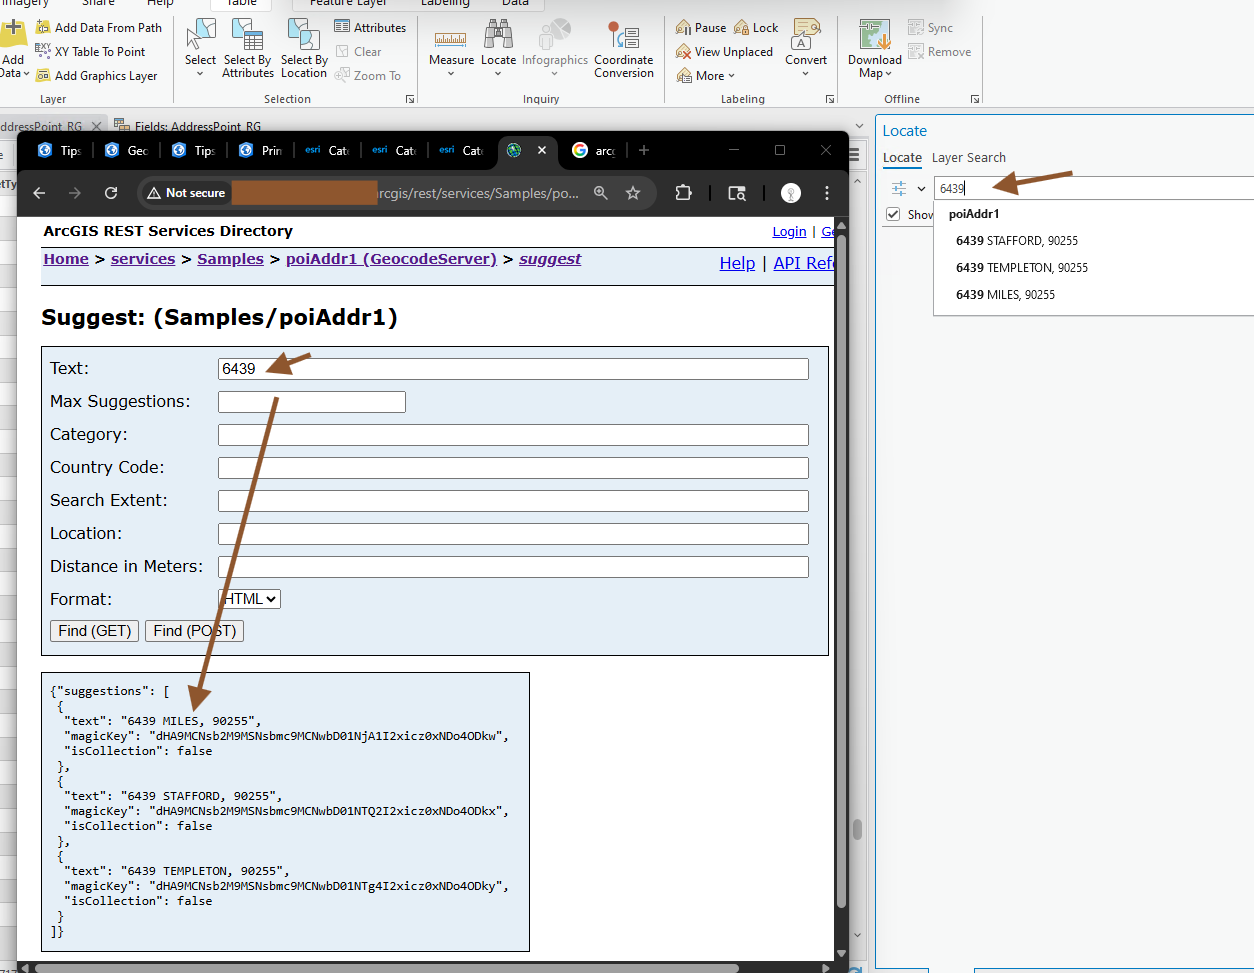The width and height of the screenshot is (1254, 973).
Task: Bookmark page with star icon
Action: pos(633,193)
